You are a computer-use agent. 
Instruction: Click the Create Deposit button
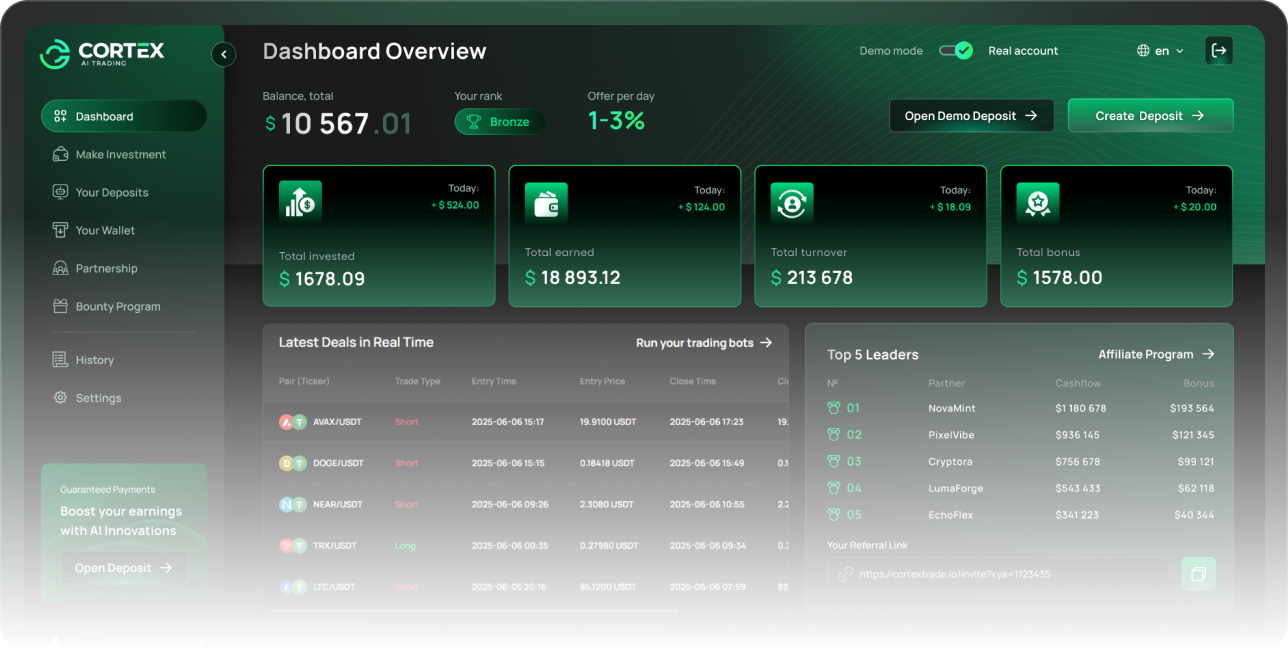click(x=1150, y=115)
